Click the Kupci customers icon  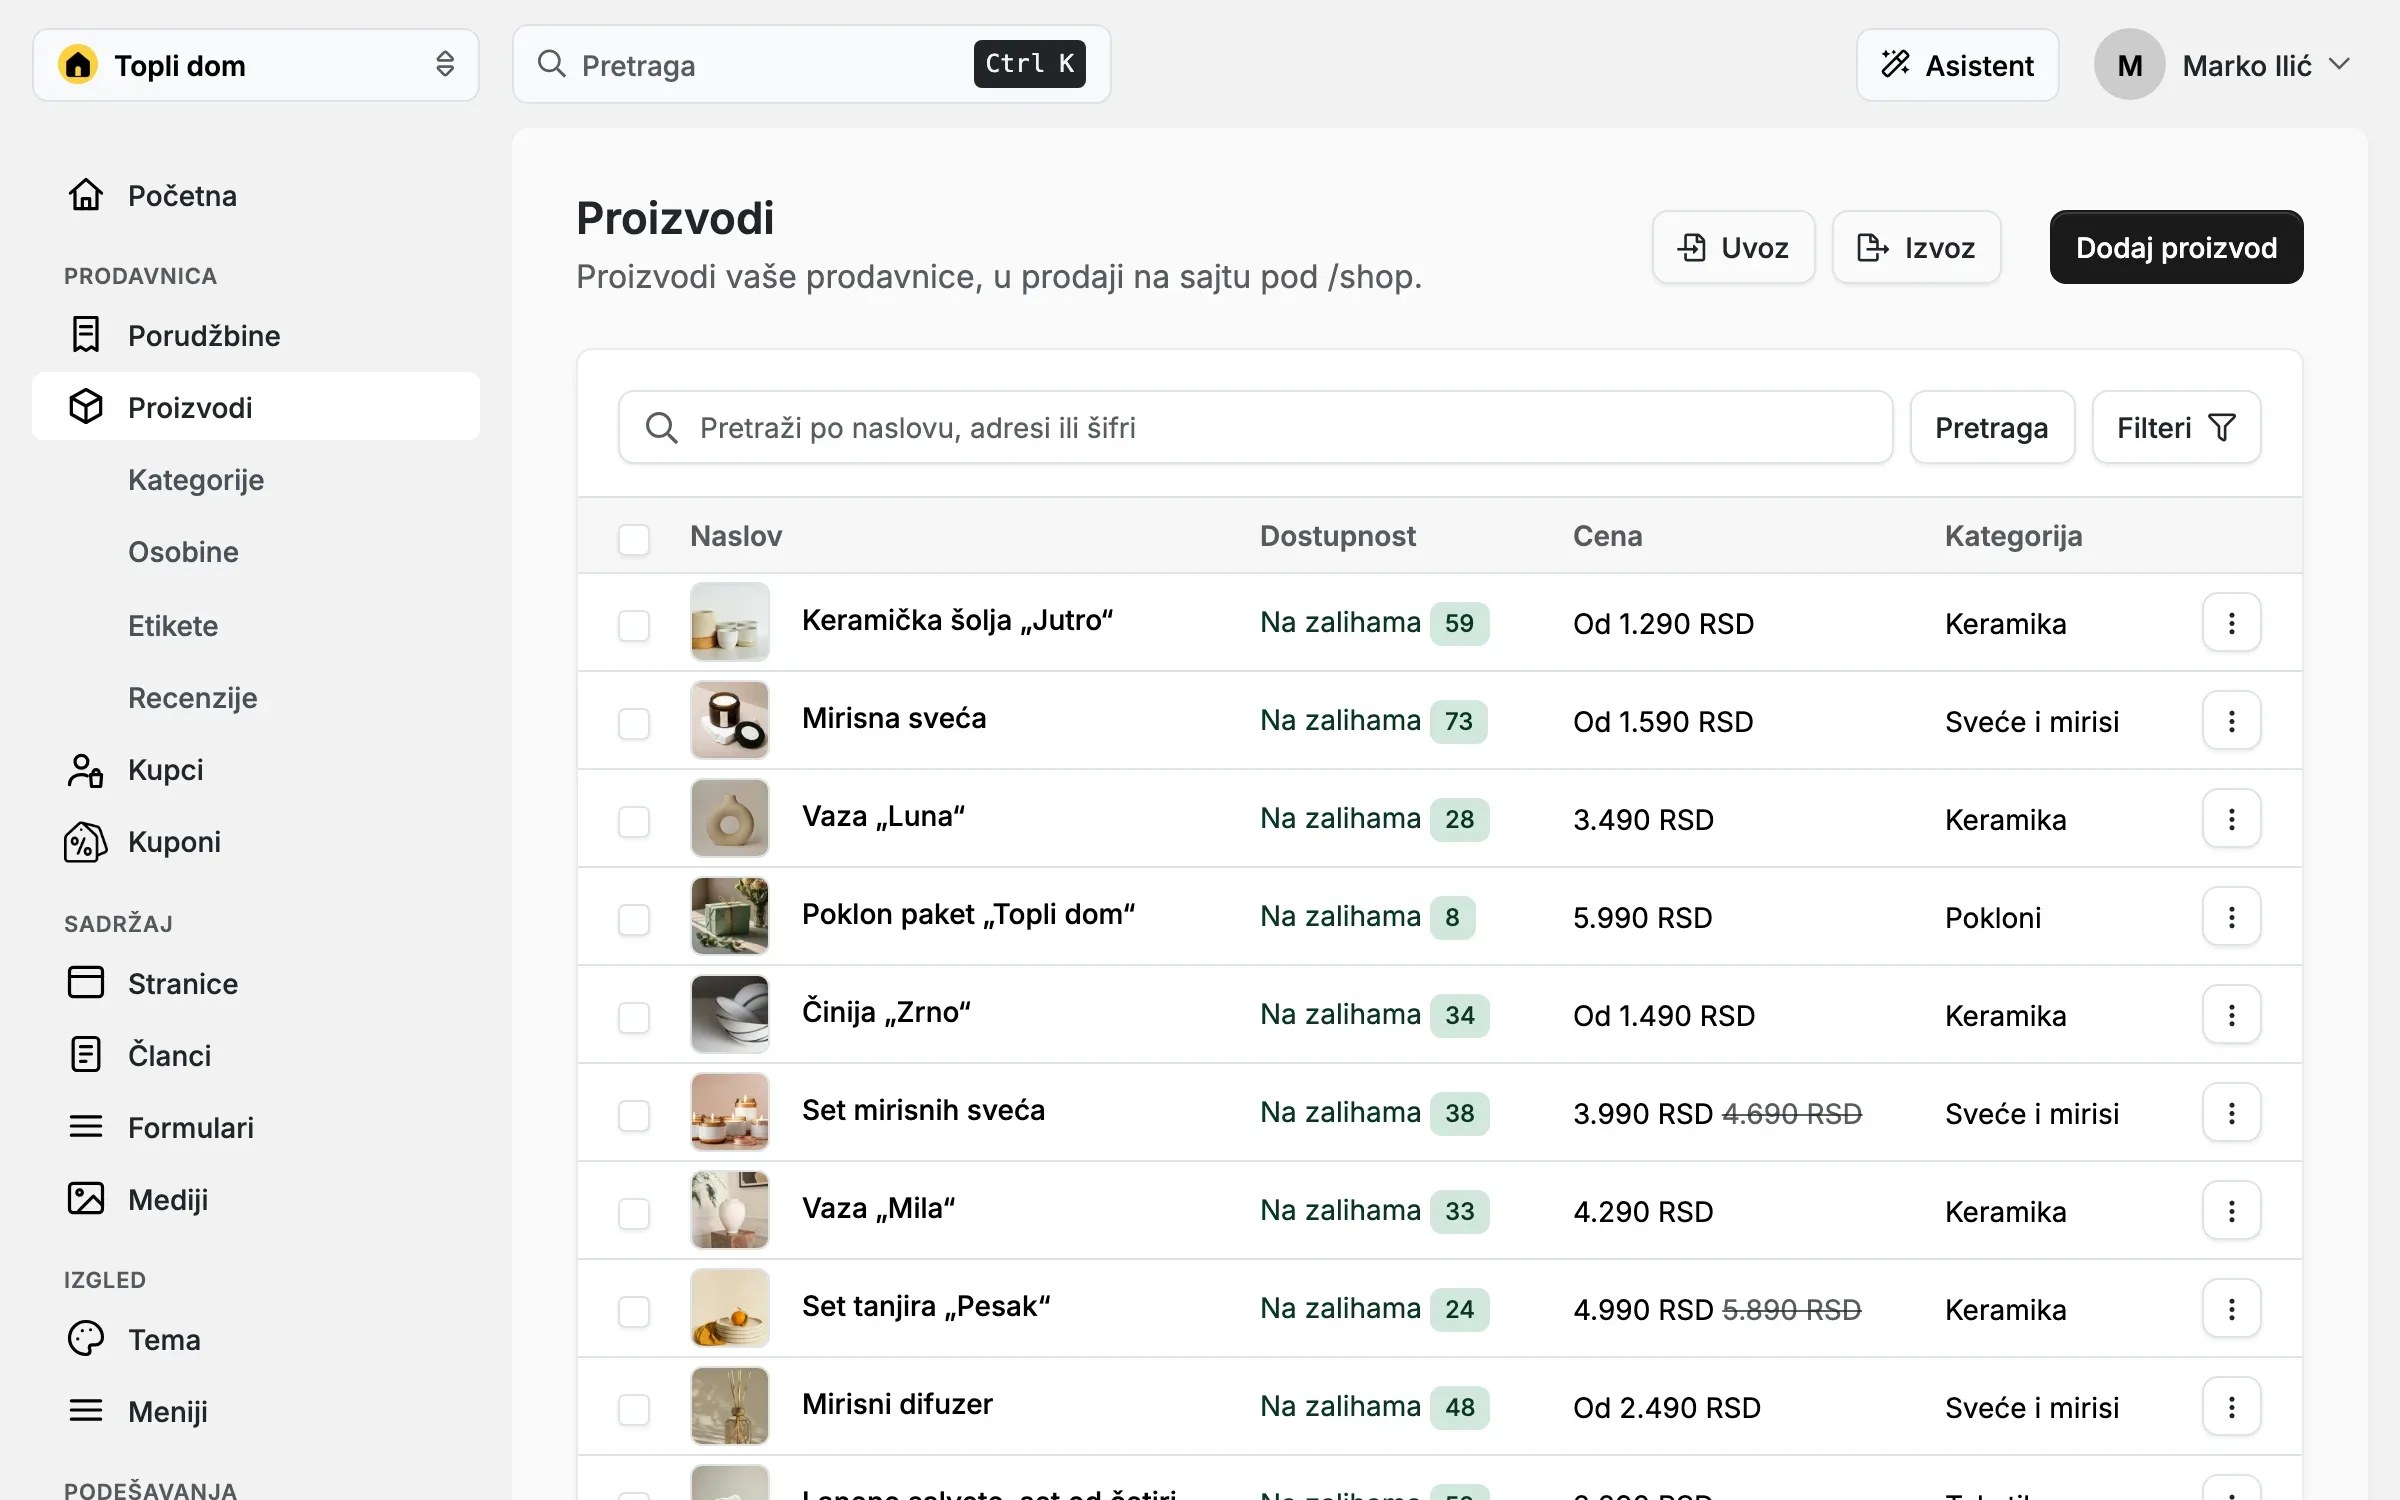coord(86,770)
